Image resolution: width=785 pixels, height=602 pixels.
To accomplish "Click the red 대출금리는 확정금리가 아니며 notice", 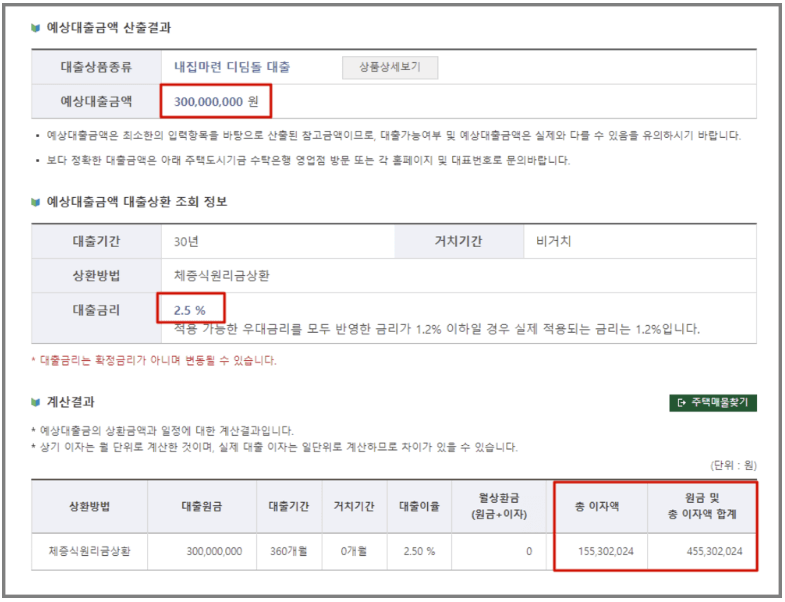I will (x=154, y=361).
